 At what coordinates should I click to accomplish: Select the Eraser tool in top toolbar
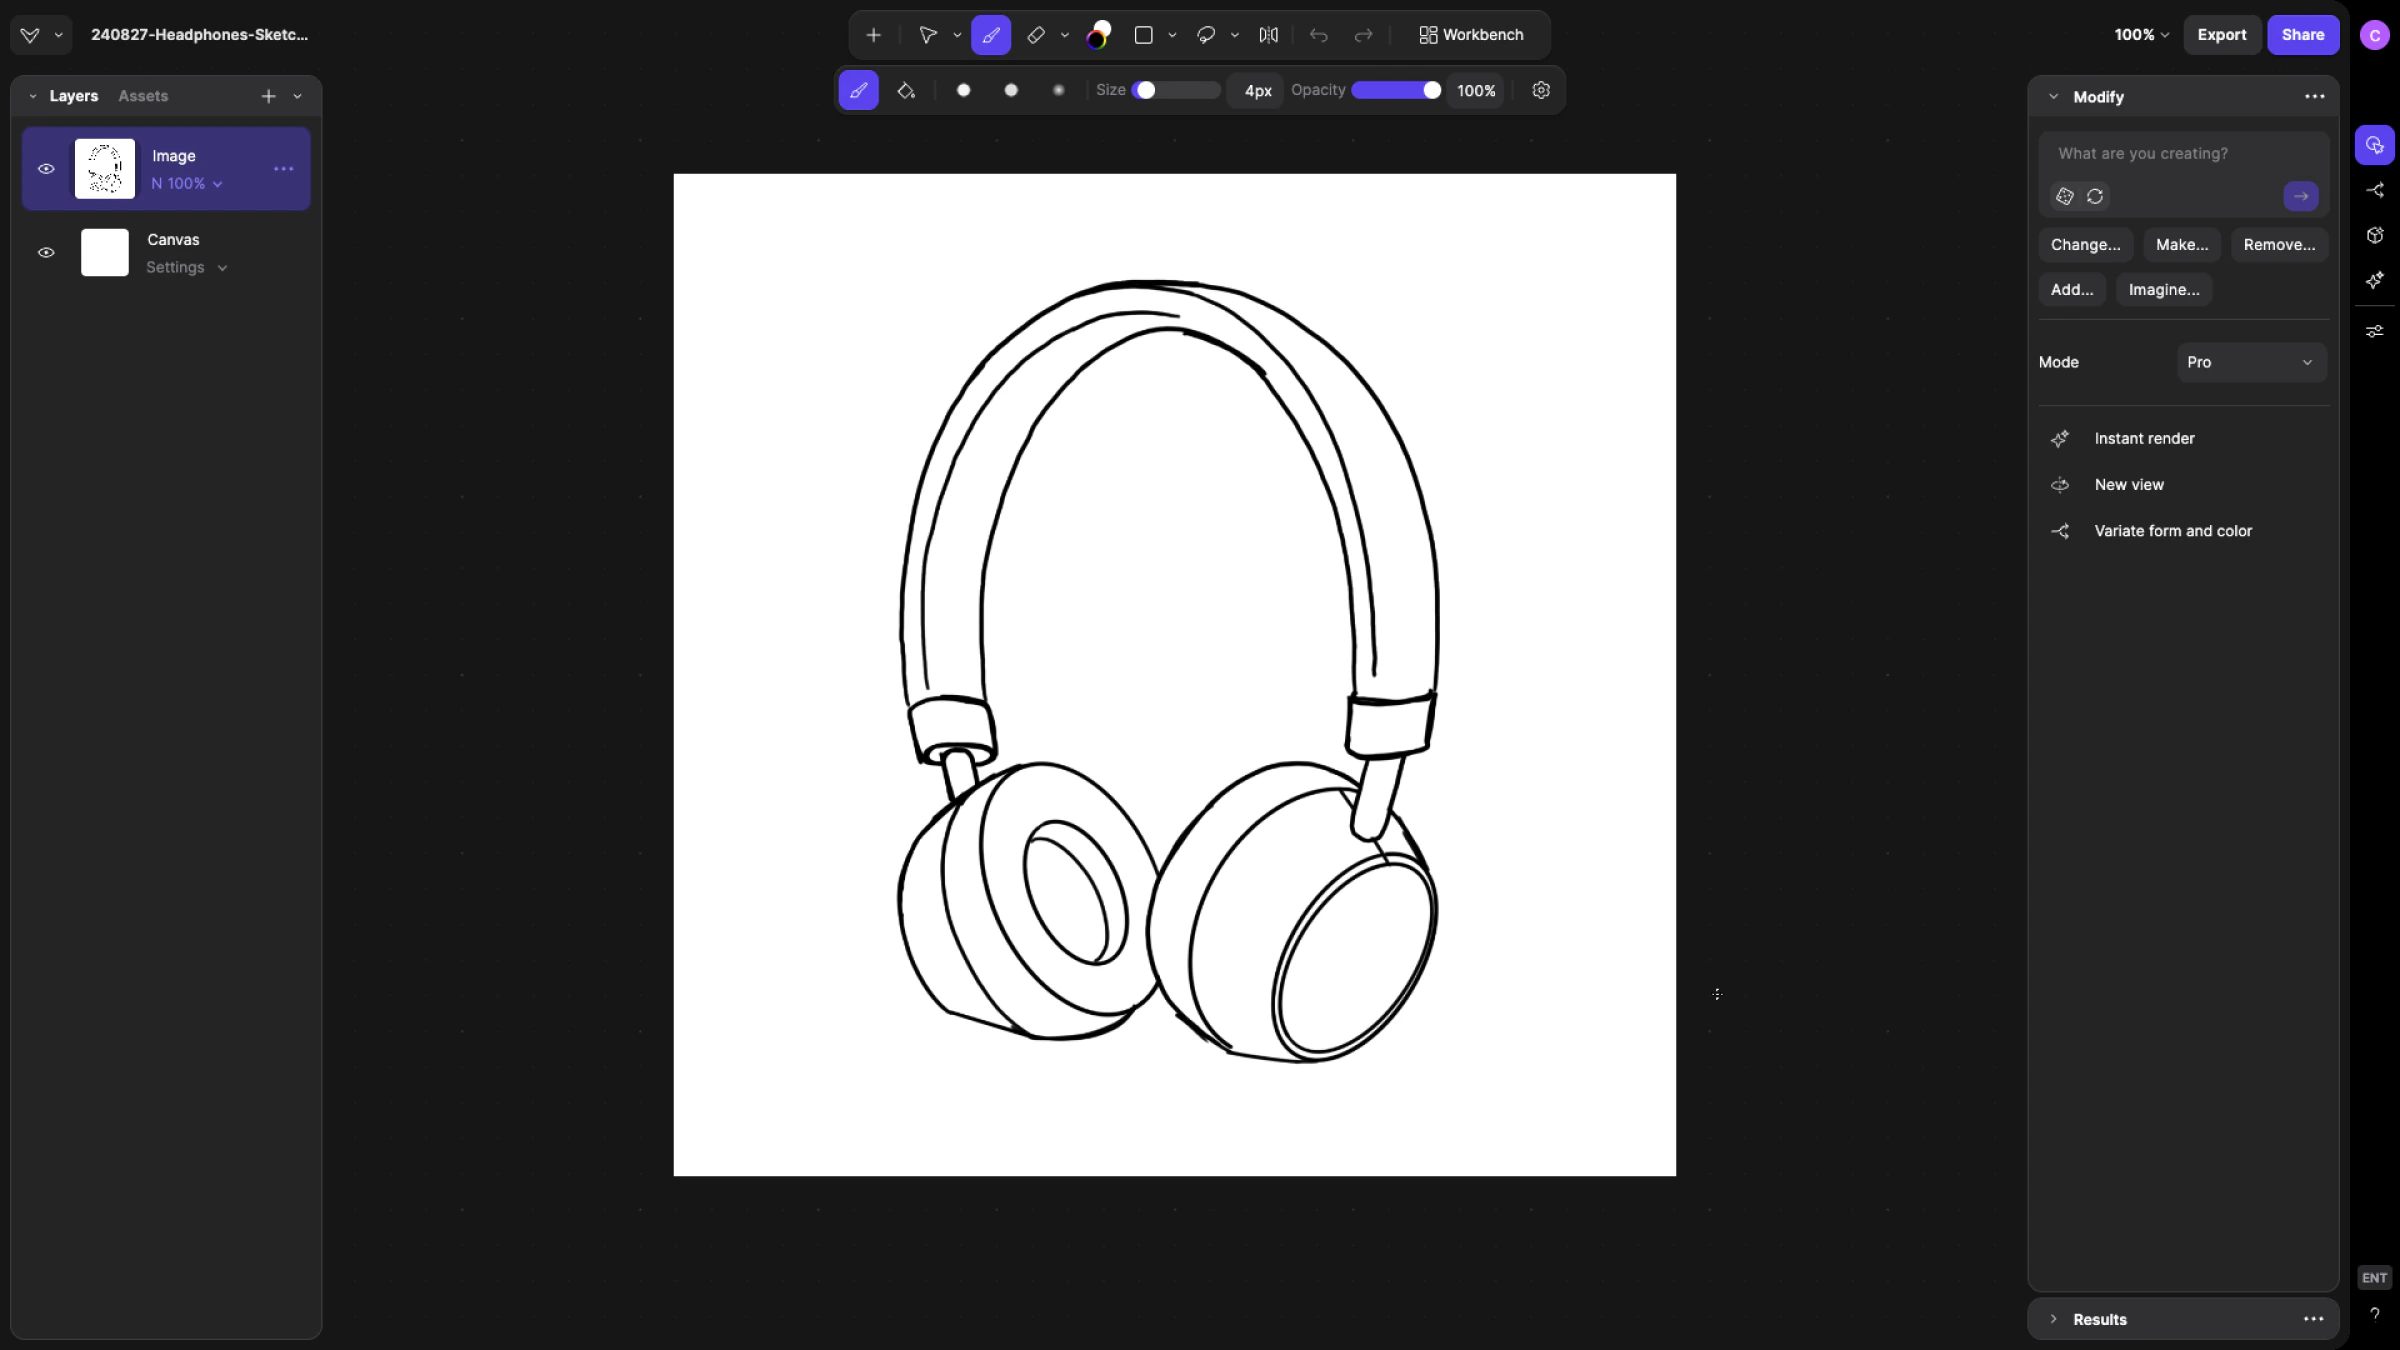[1036, 35]
